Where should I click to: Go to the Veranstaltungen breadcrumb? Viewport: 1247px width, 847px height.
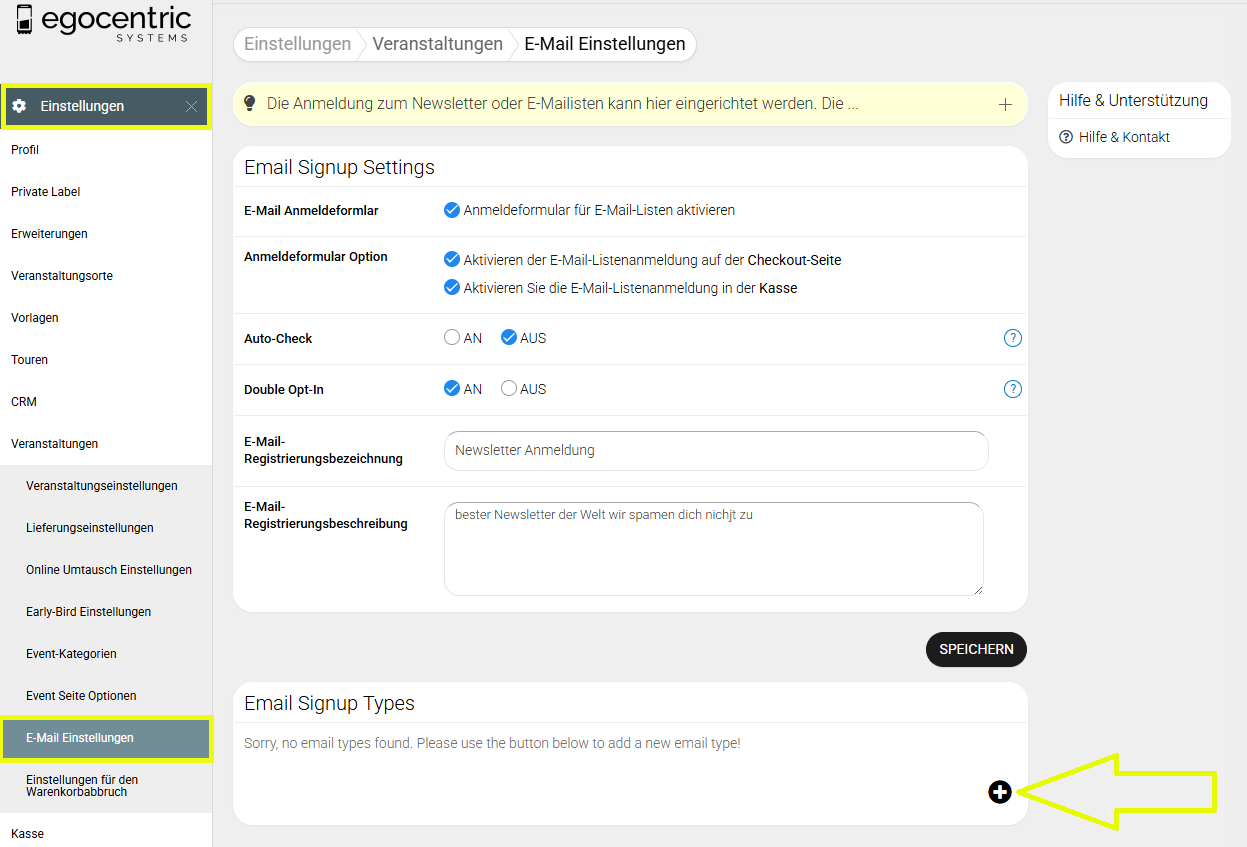click(437, 44)
